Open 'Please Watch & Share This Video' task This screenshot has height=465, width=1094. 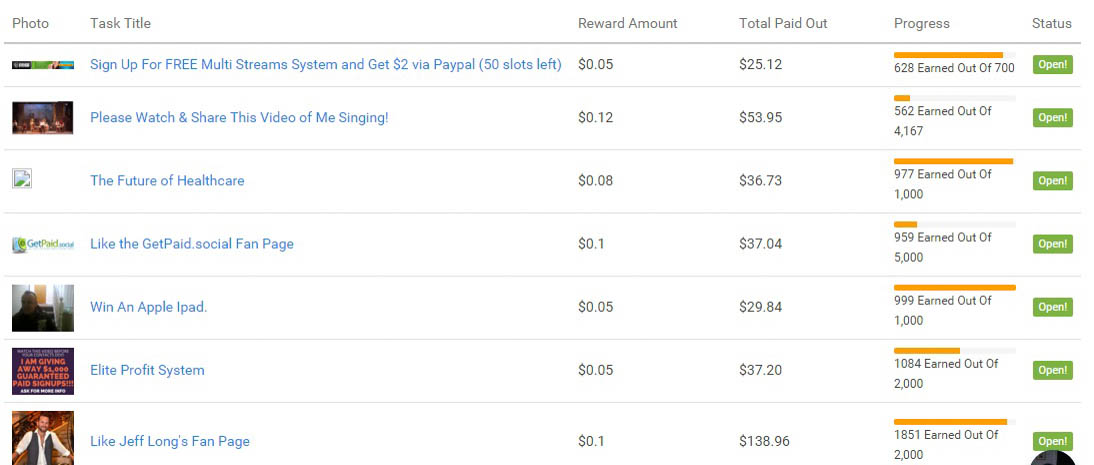[239, 117]
